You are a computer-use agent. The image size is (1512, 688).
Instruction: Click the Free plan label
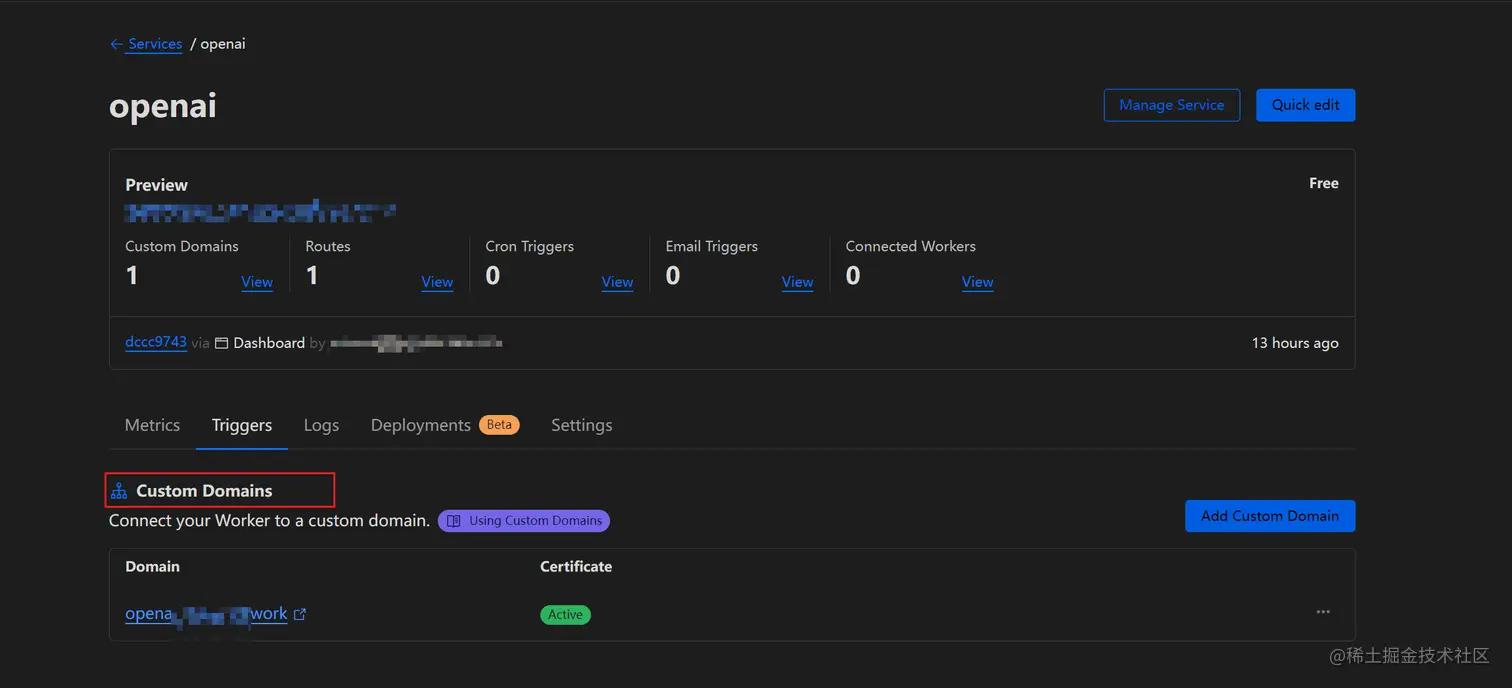1323,183
